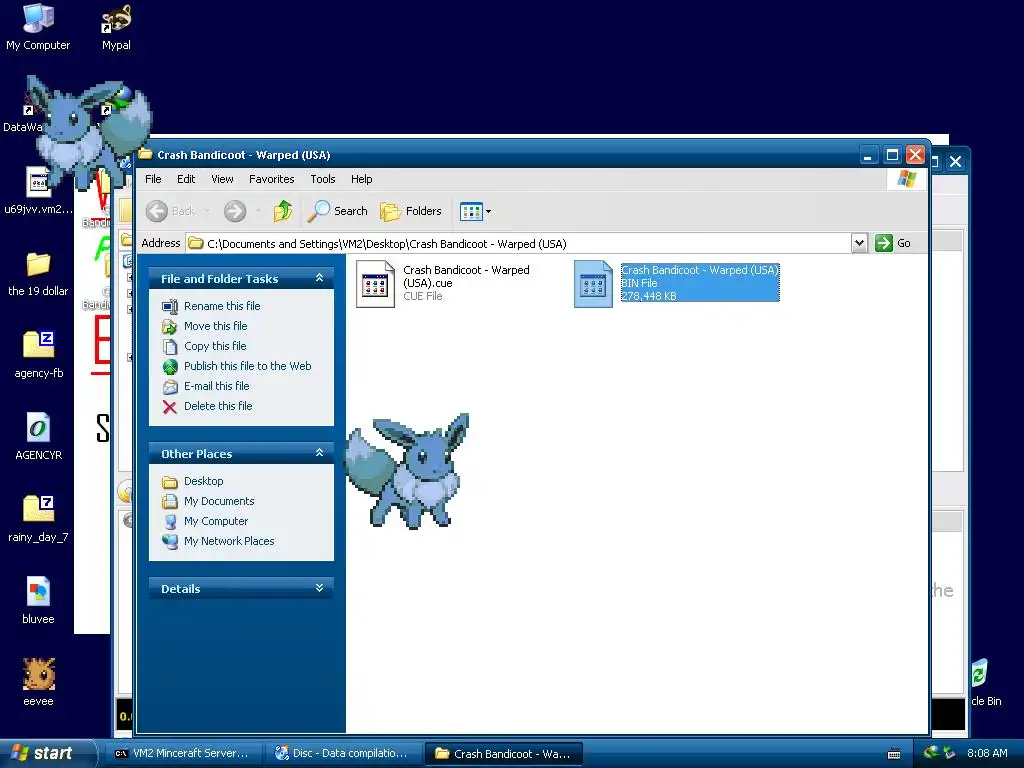
Task: Launch the Mypal browser shortcut
Action: [x=116, y=27]
